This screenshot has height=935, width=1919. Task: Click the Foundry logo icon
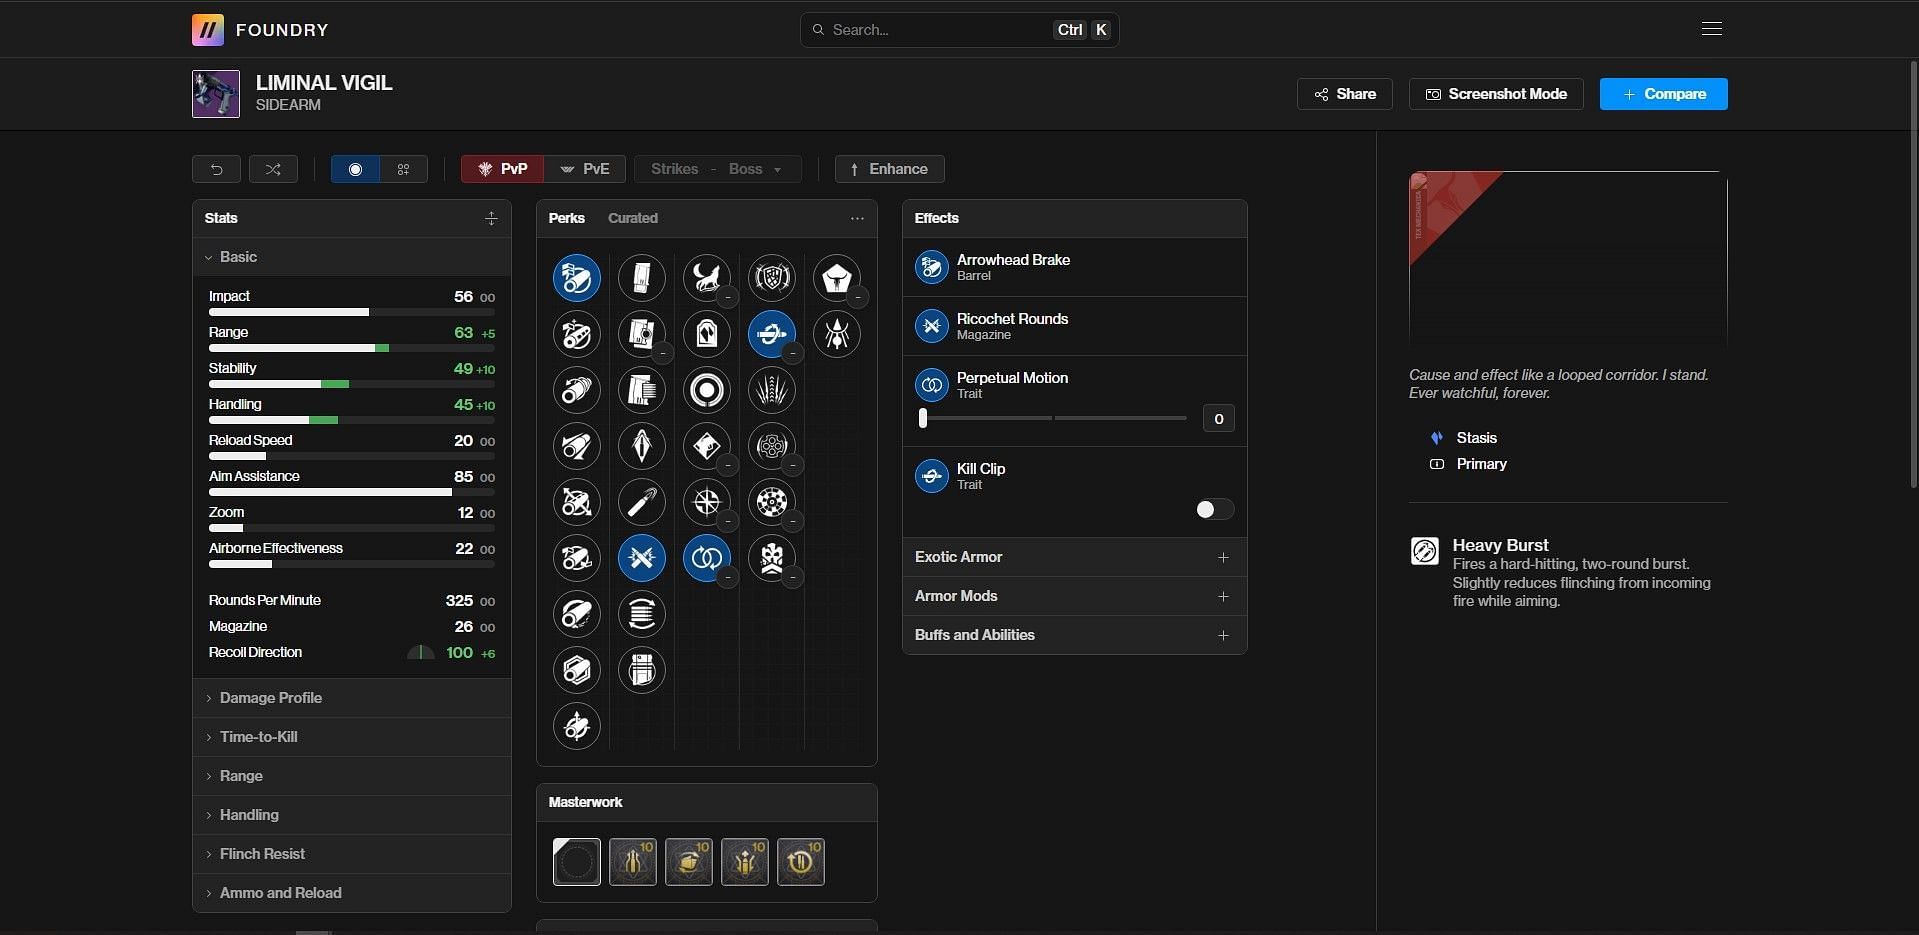pos(208,30)
